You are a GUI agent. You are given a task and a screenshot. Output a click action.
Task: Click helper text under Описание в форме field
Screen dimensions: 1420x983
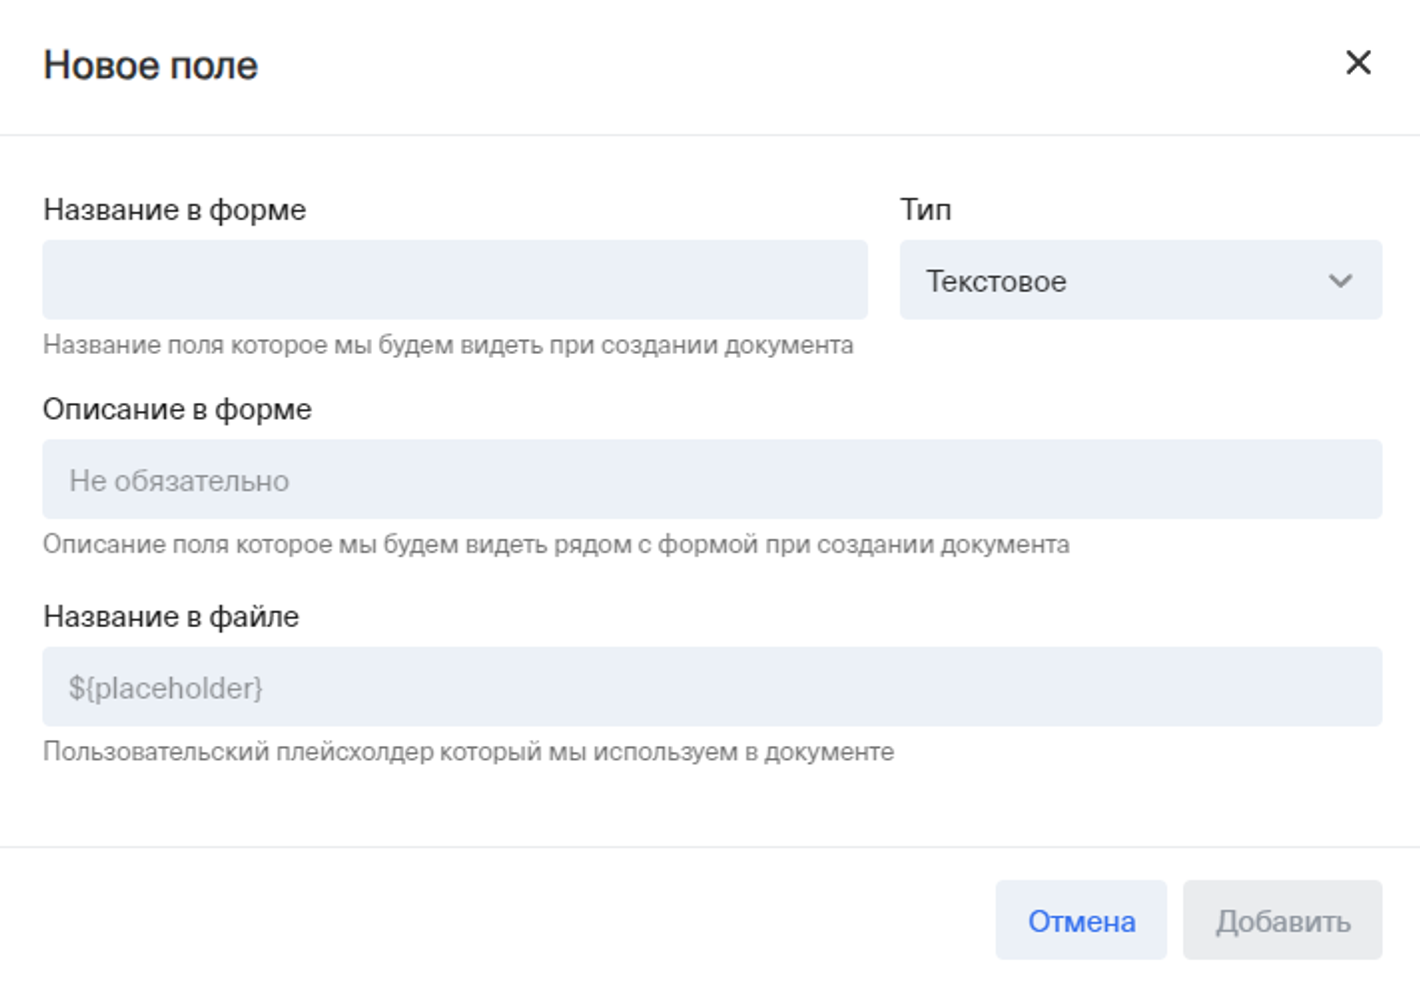coord(556,545)
